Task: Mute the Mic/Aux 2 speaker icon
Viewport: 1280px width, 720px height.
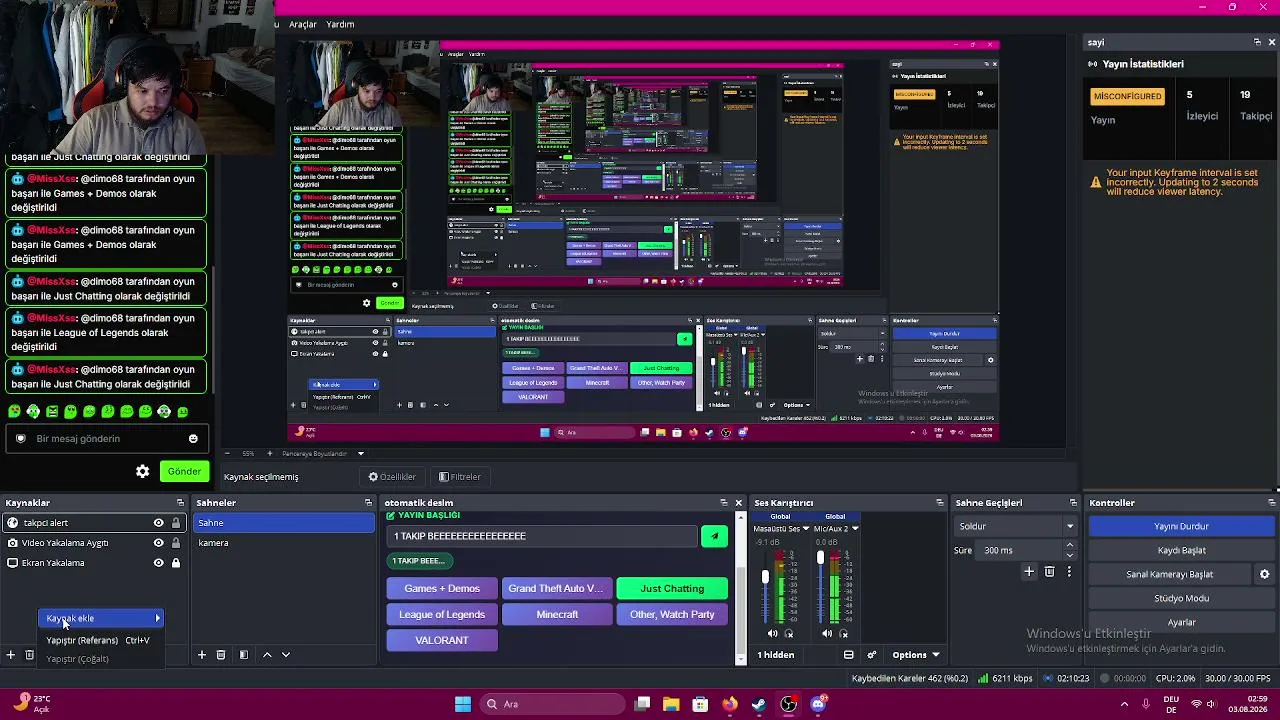Action: (x=827, y=633)
